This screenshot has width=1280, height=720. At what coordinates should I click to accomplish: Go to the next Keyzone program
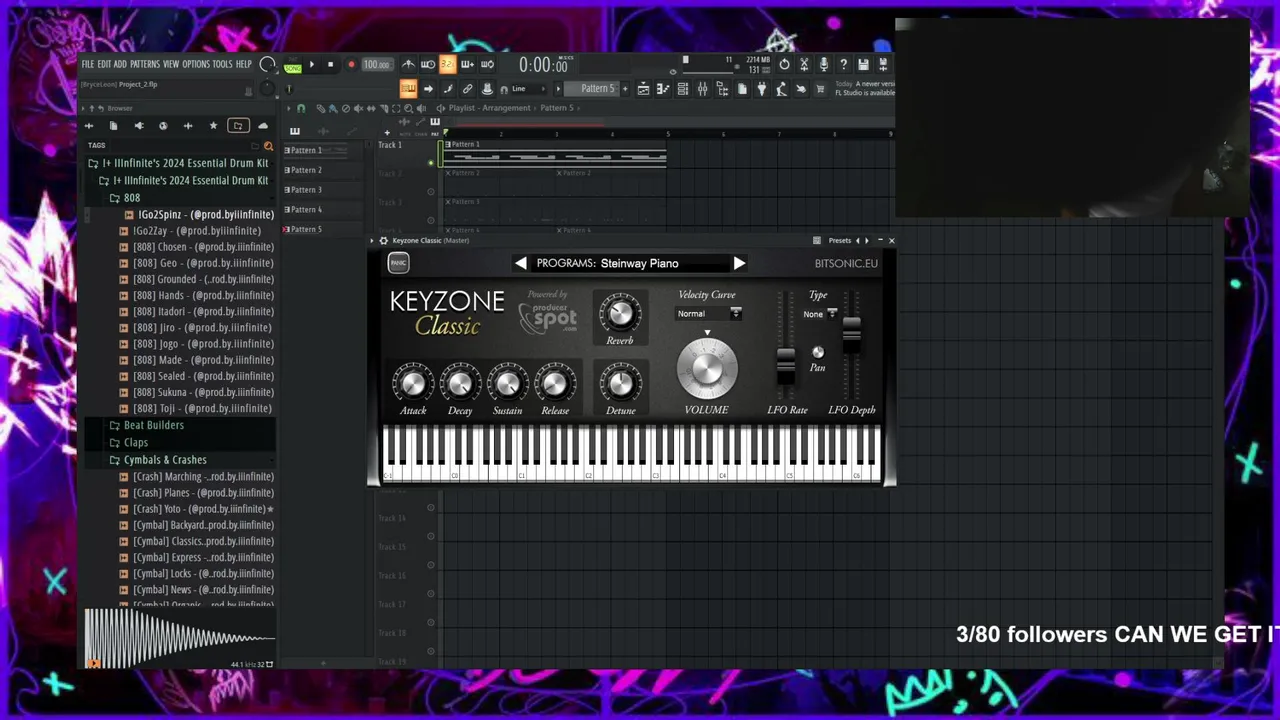[739, 263]
